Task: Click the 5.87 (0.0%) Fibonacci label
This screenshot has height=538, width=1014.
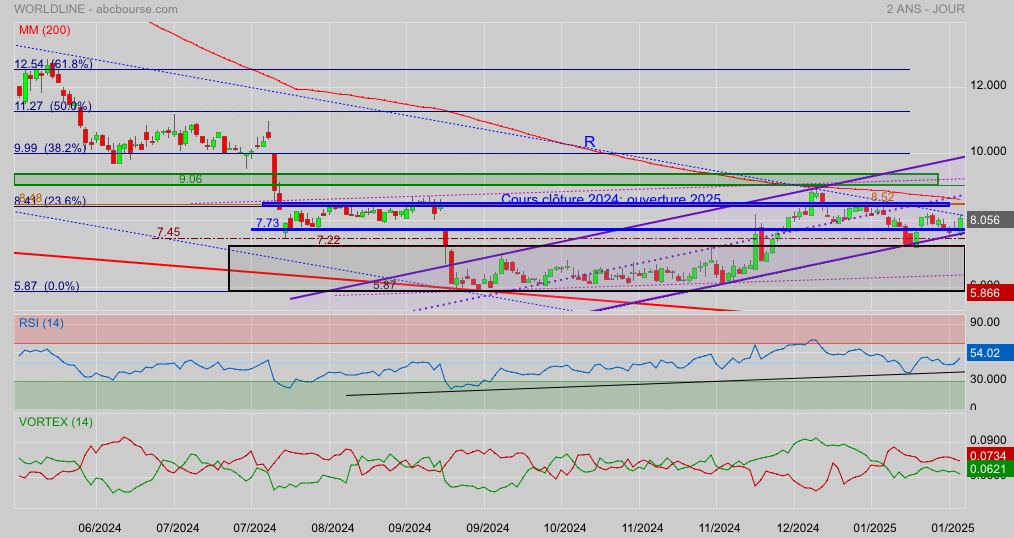Action: pos(47,286)
